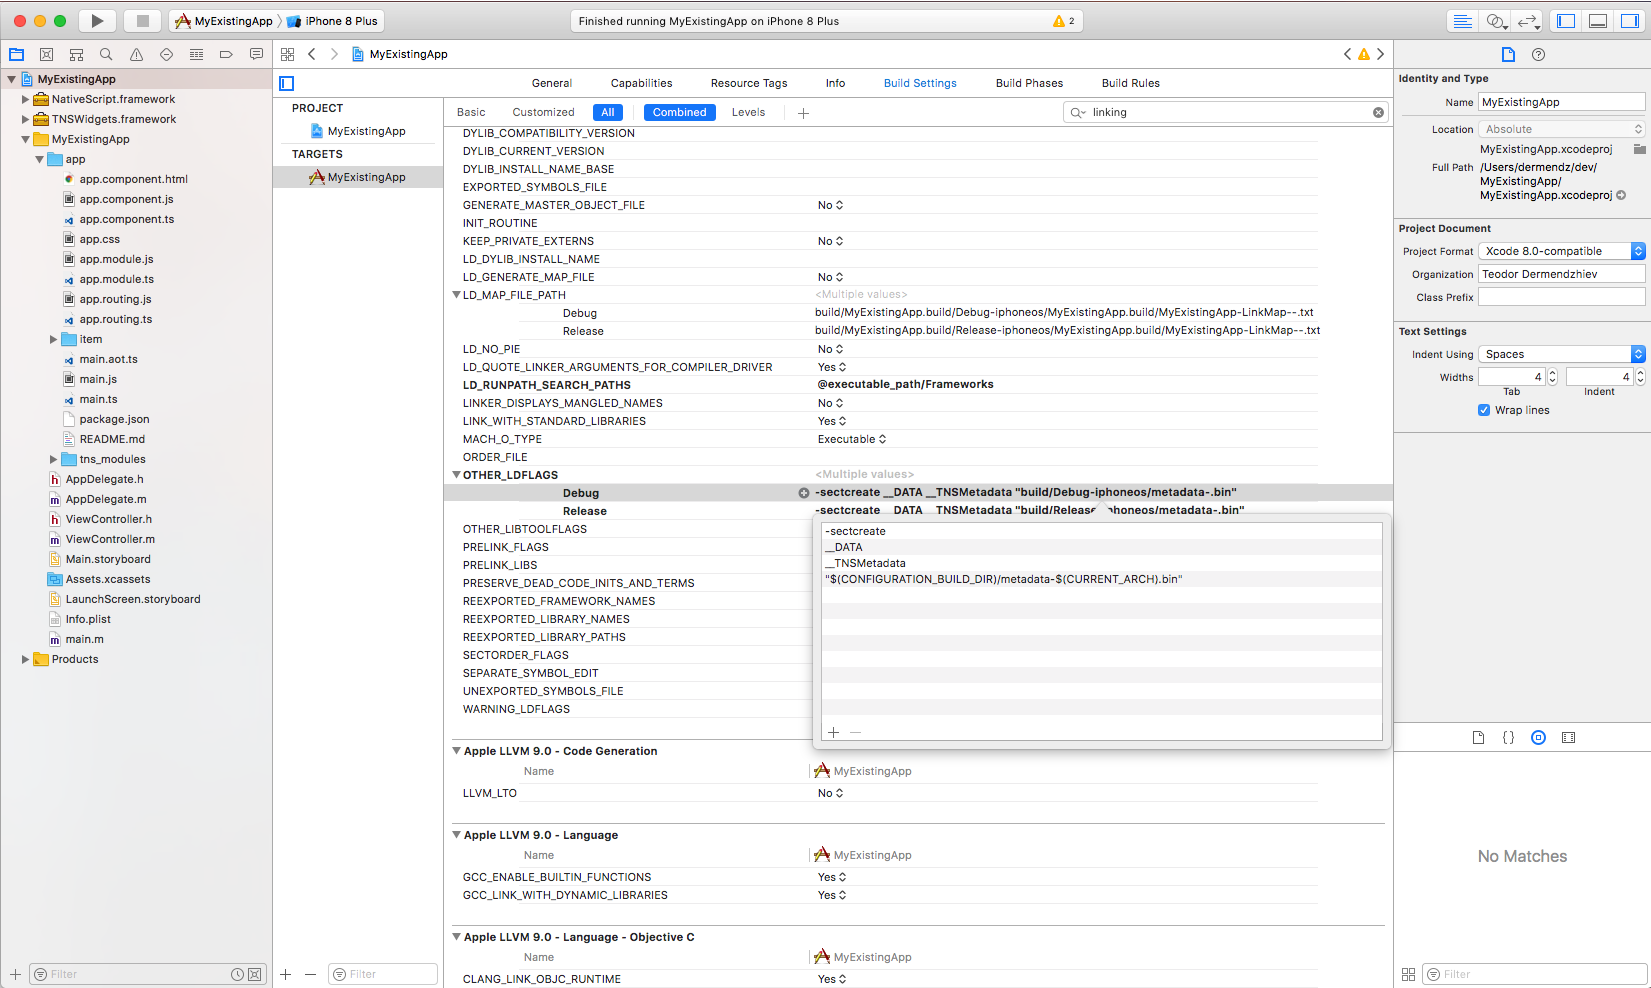Image resolution: width=1651 pixels, height=988 pixels.
Task: Toggle the utilities panel visibility
Action: click(x=1630, y=21)
